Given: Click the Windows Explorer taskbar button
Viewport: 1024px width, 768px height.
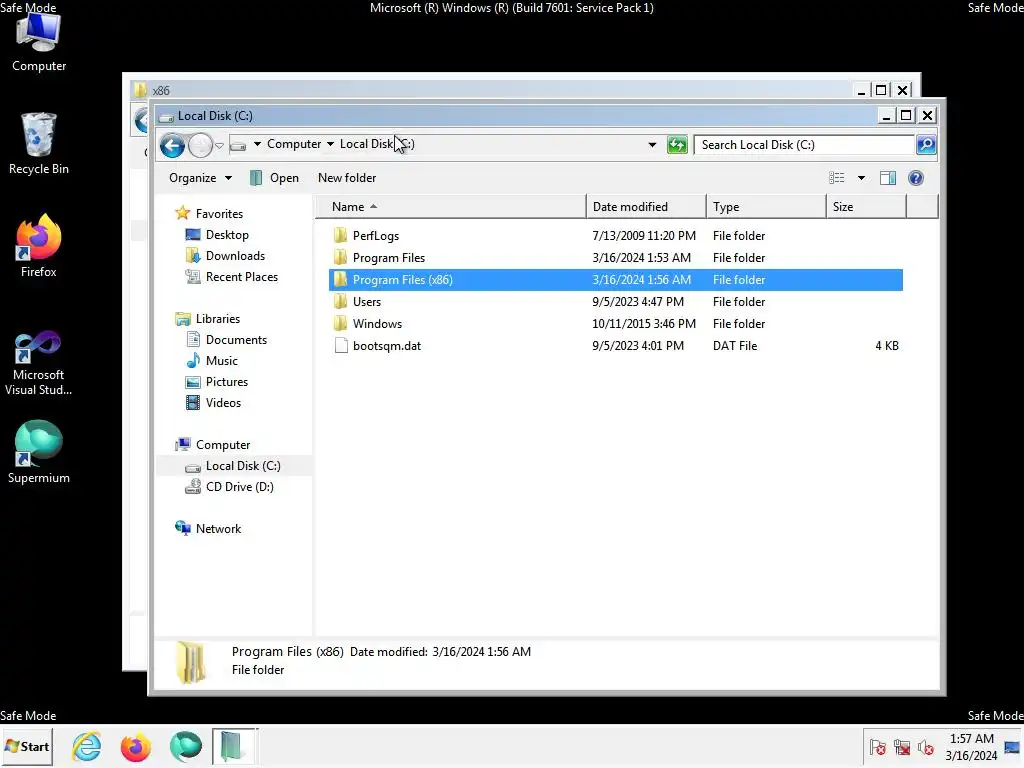Looking at the screenshot, I should pyautogui.click(x=234, y=746).
